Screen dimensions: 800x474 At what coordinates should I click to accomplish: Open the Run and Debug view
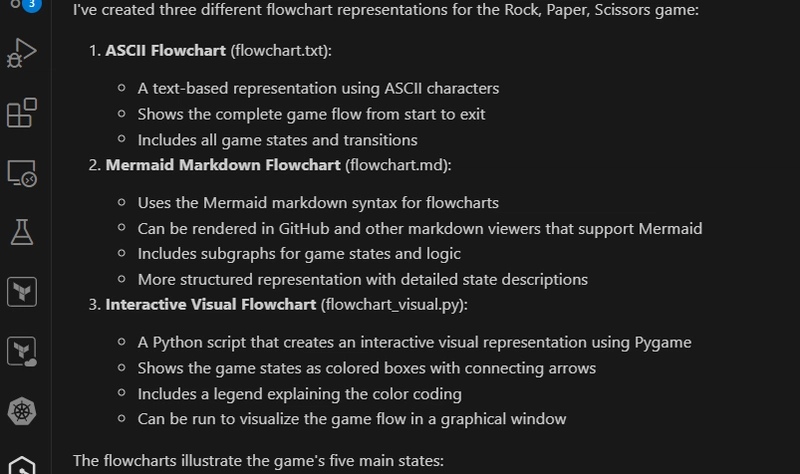point(21,53)
